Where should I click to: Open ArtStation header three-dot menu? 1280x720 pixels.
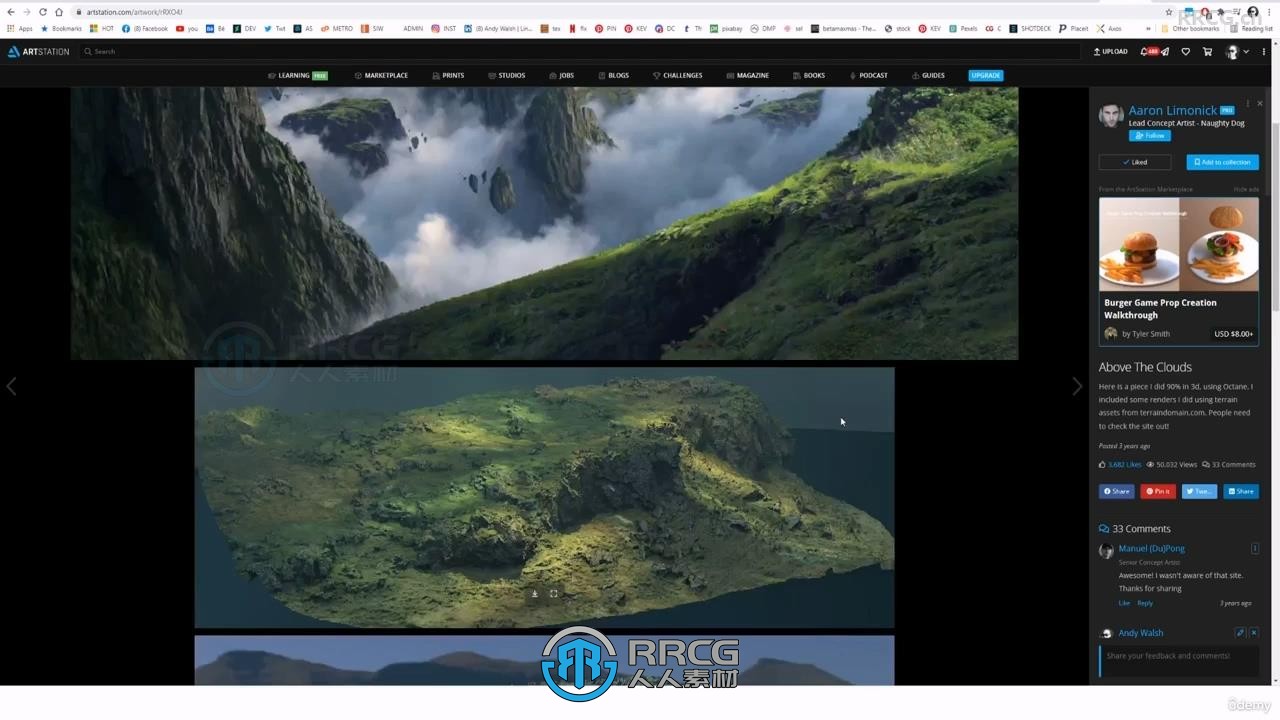click(x=1264, y=51)
